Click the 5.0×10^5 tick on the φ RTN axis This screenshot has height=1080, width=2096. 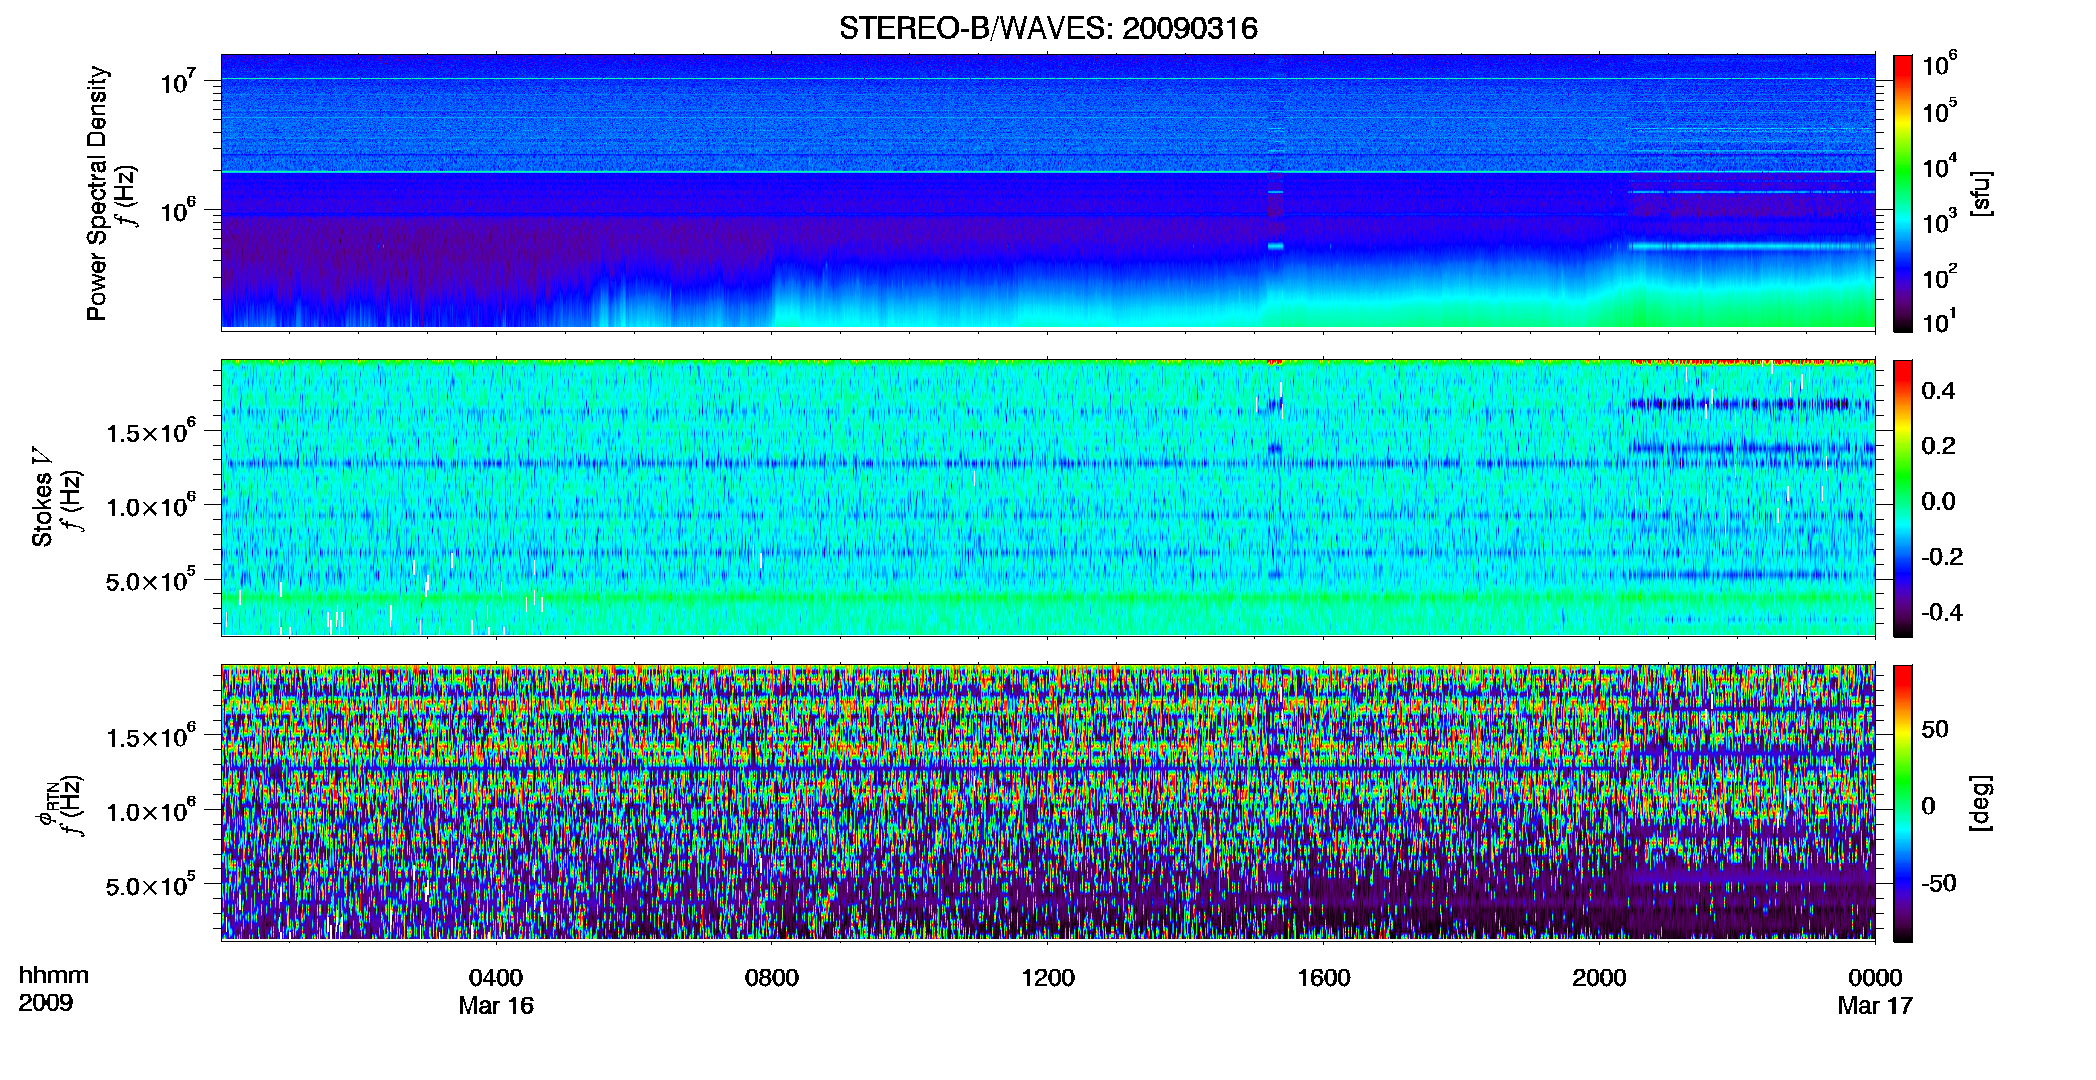point(150,885)
